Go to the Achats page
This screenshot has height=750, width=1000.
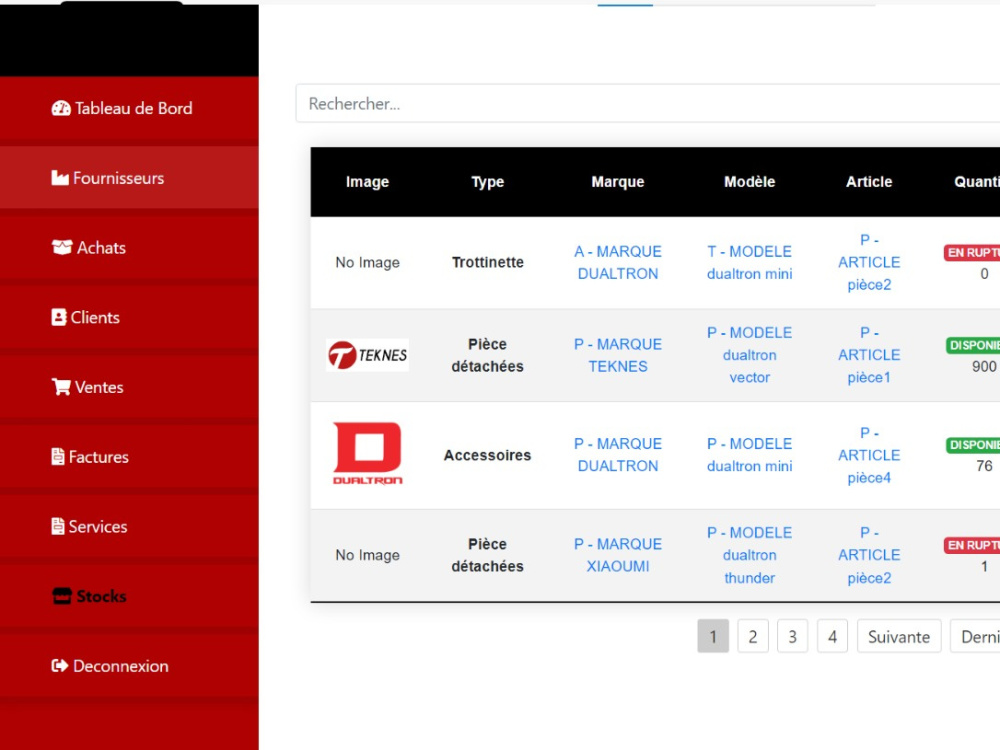[129, 247]
